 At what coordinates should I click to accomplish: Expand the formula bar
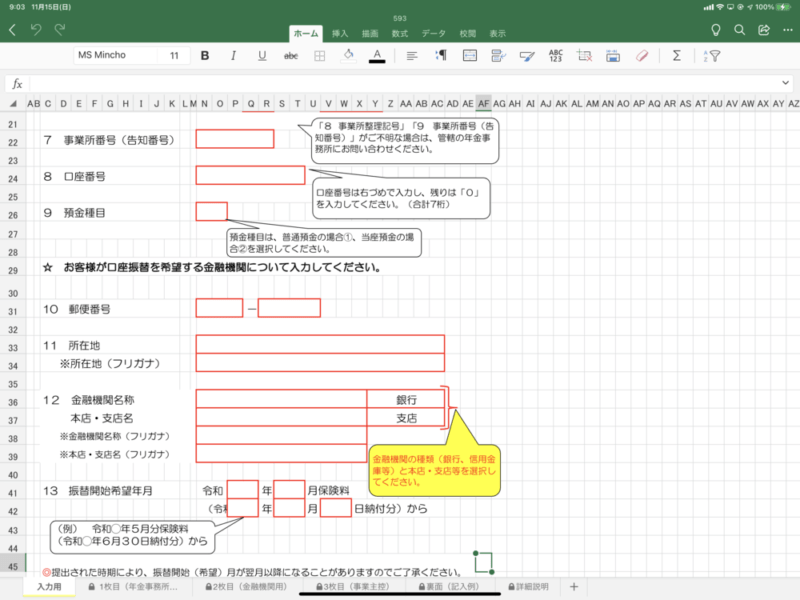[785, 83]
